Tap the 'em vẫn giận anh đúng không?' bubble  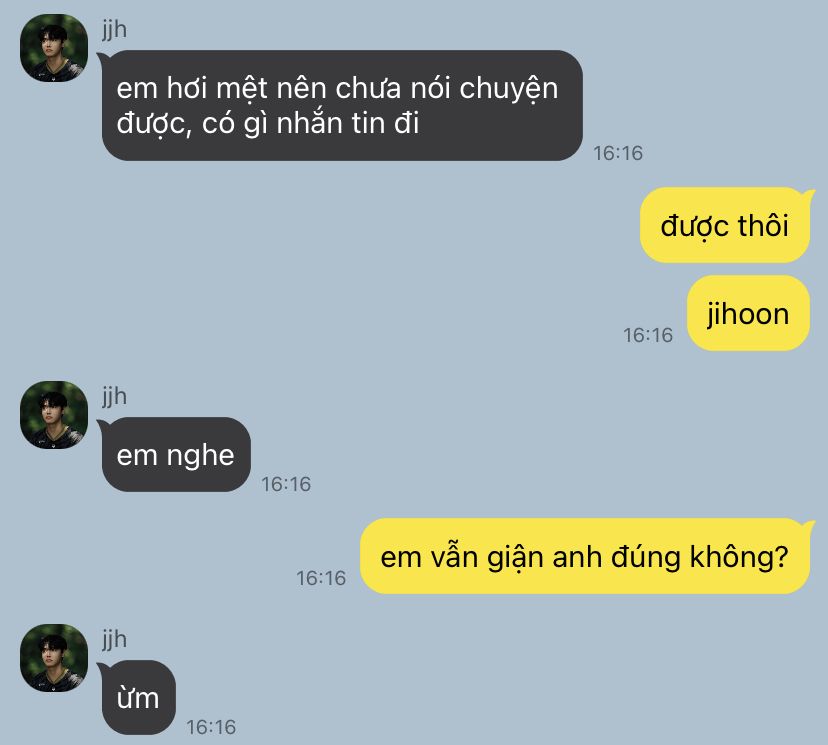point(585,556)
